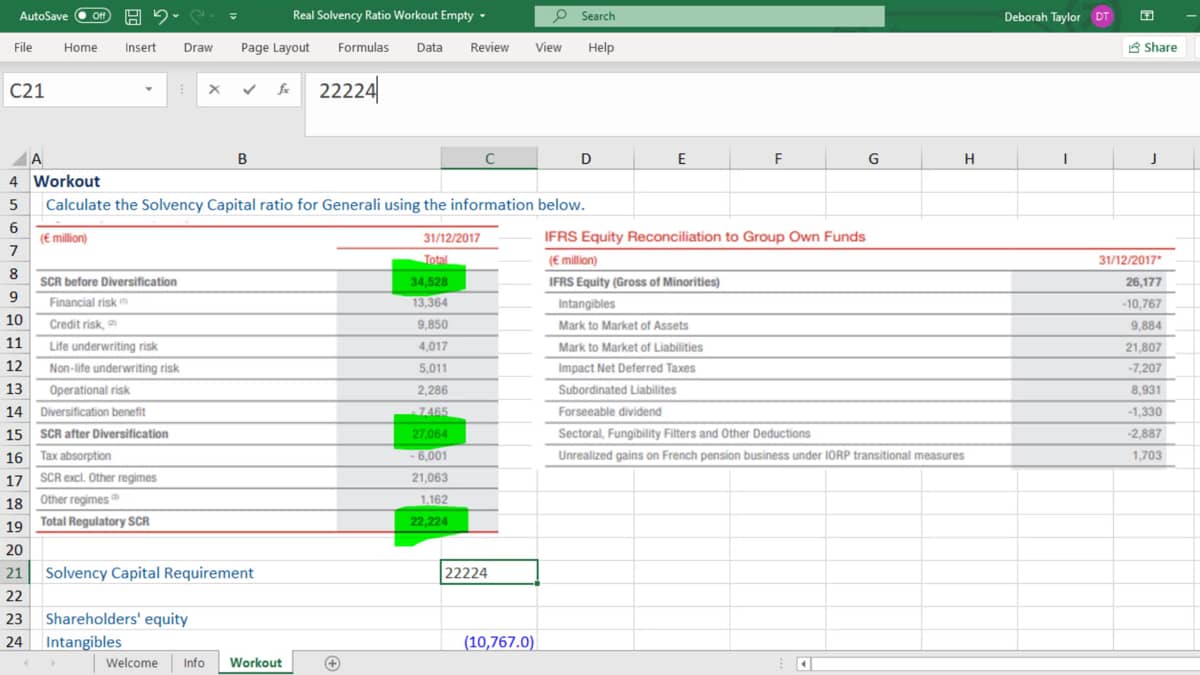Go to next sheet with navigation arrow
1200x675 pixels.
click(x=52, y=663)
